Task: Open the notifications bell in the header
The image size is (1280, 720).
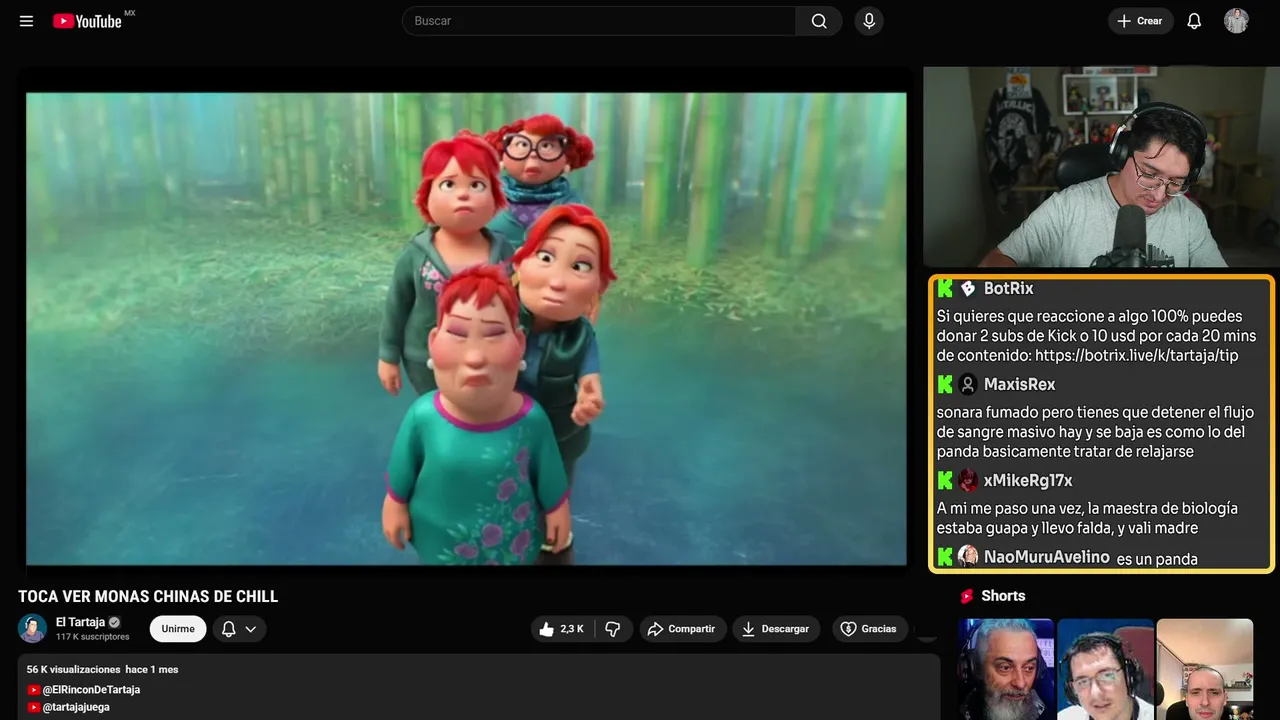Action: click(1194, 21)
